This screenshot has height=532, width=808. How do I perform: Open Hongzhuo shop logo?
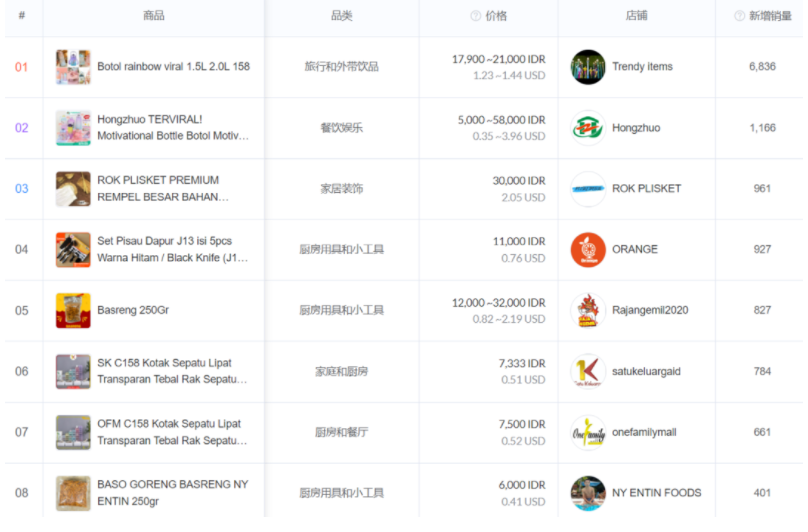pos(588,128)
